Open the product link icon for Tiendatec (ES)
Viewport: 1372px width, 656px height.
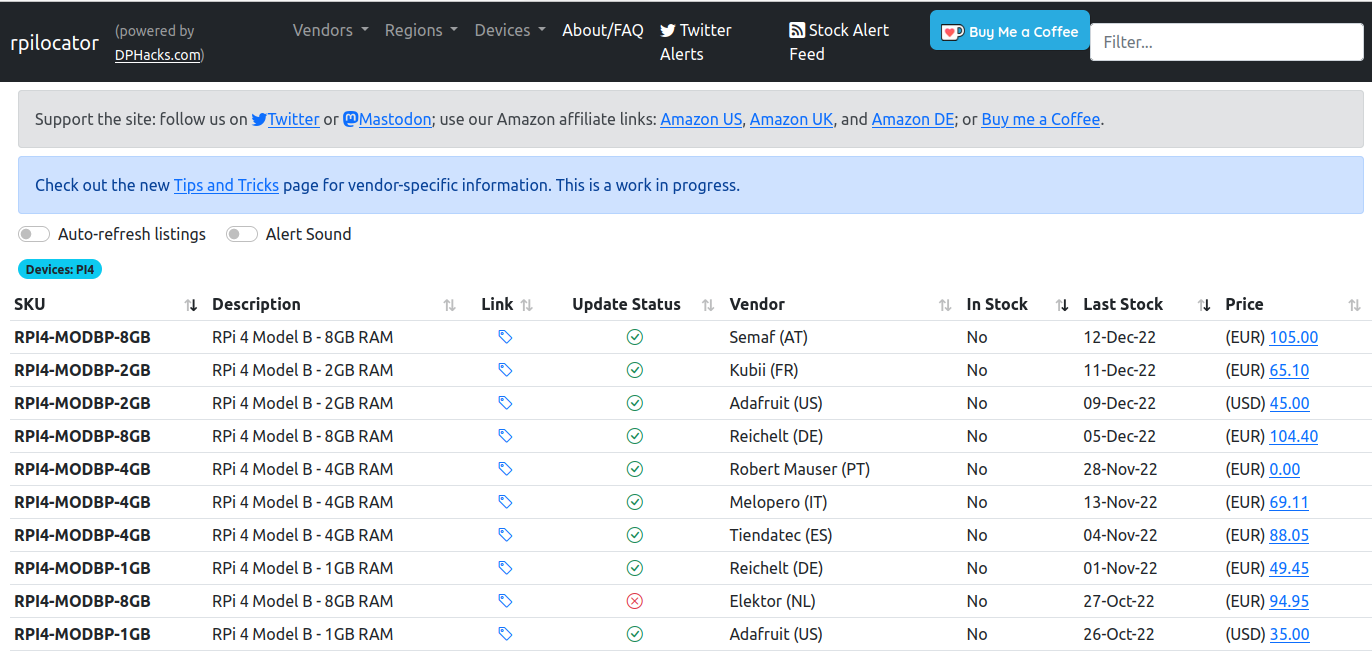505,535
